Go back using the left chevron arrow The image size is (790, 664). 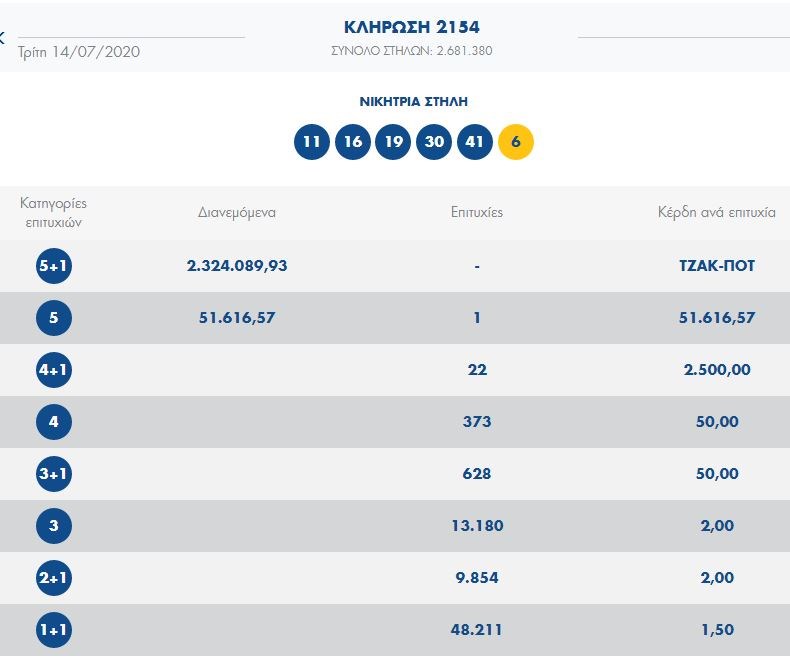[x=3, y=38]
